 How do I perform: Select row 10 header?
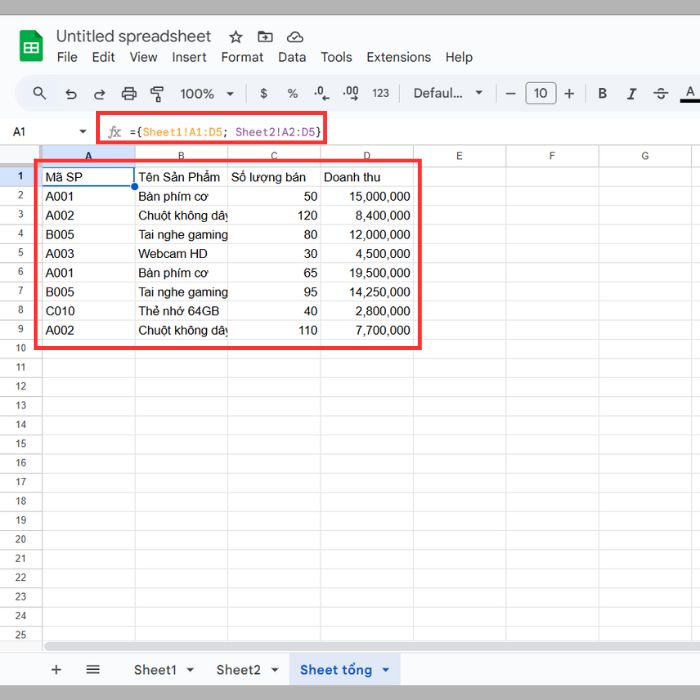21,348
